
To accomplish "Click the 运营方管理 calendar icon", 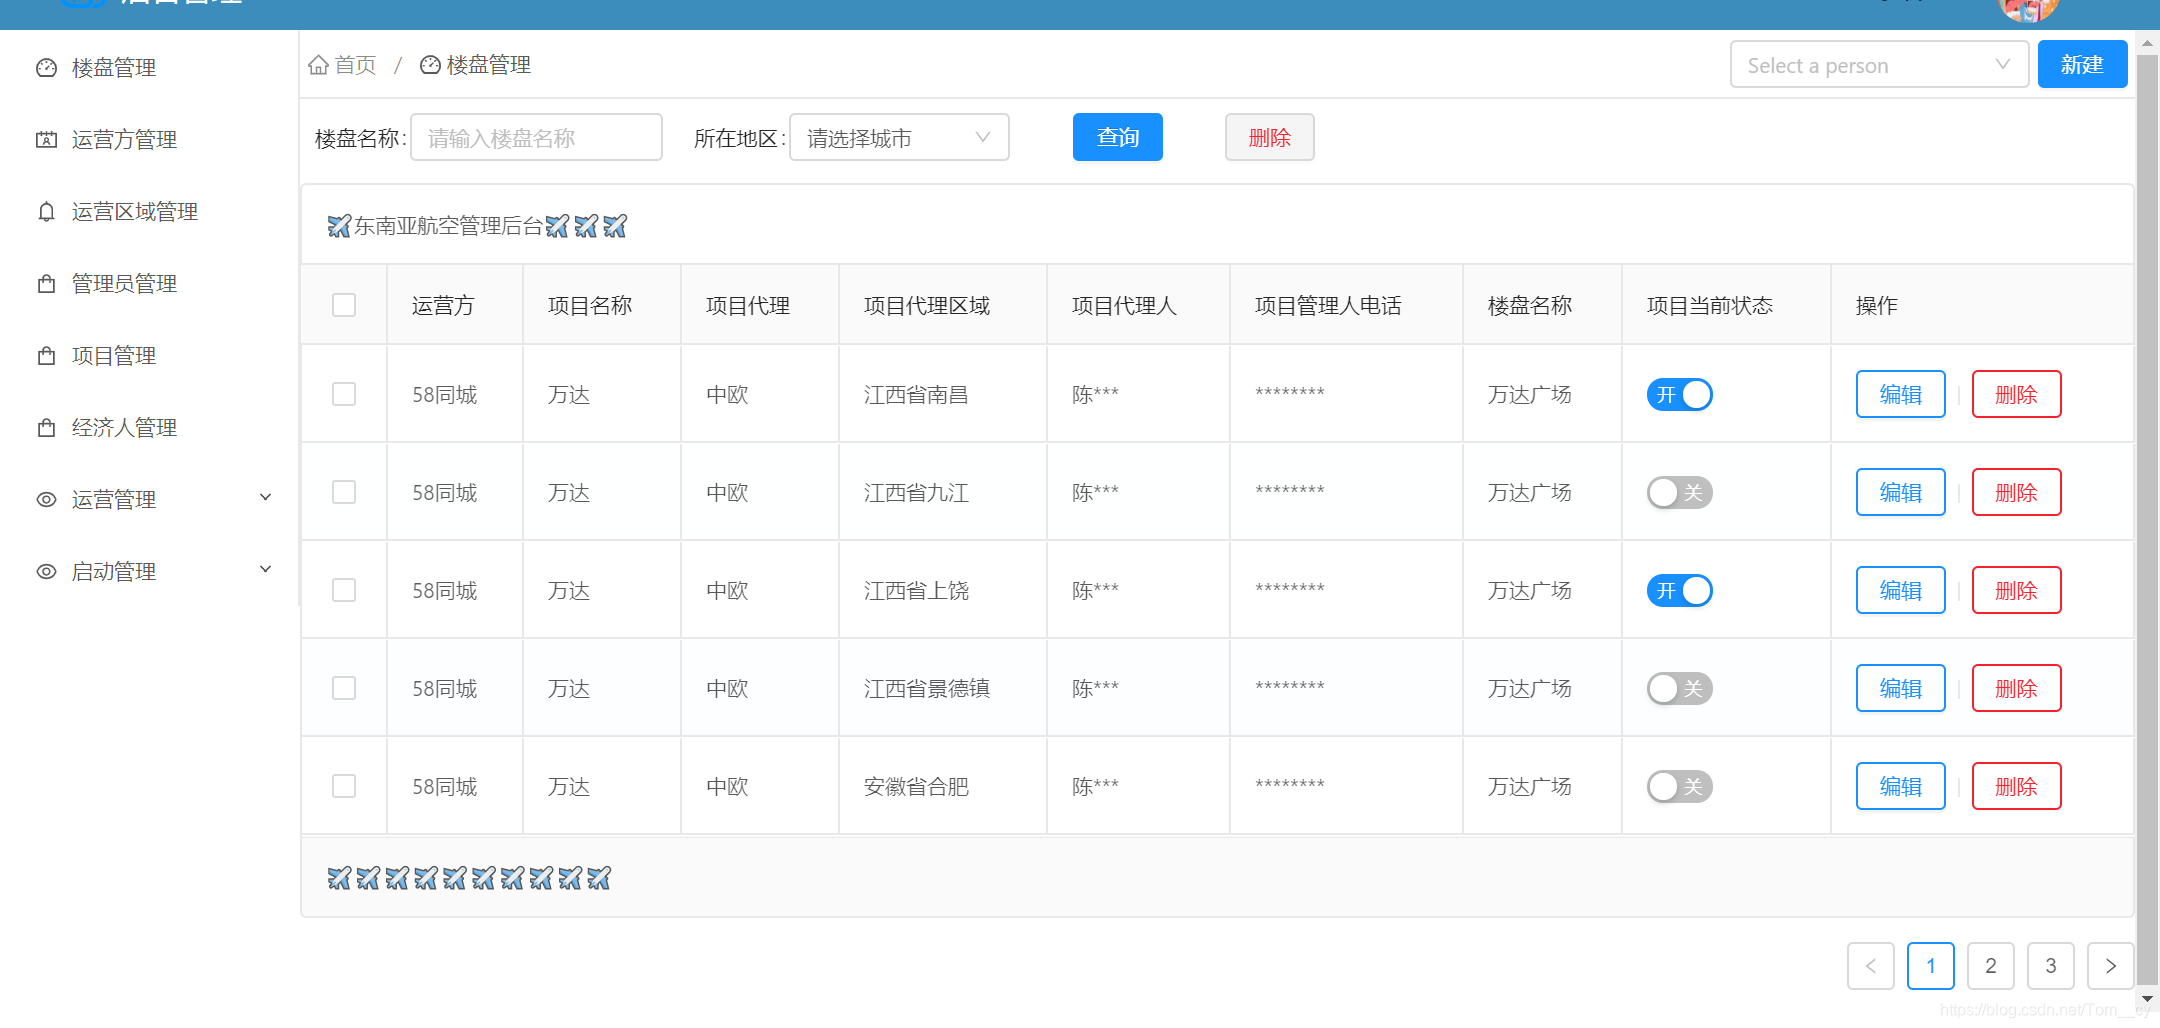I will tap(46, 139).
